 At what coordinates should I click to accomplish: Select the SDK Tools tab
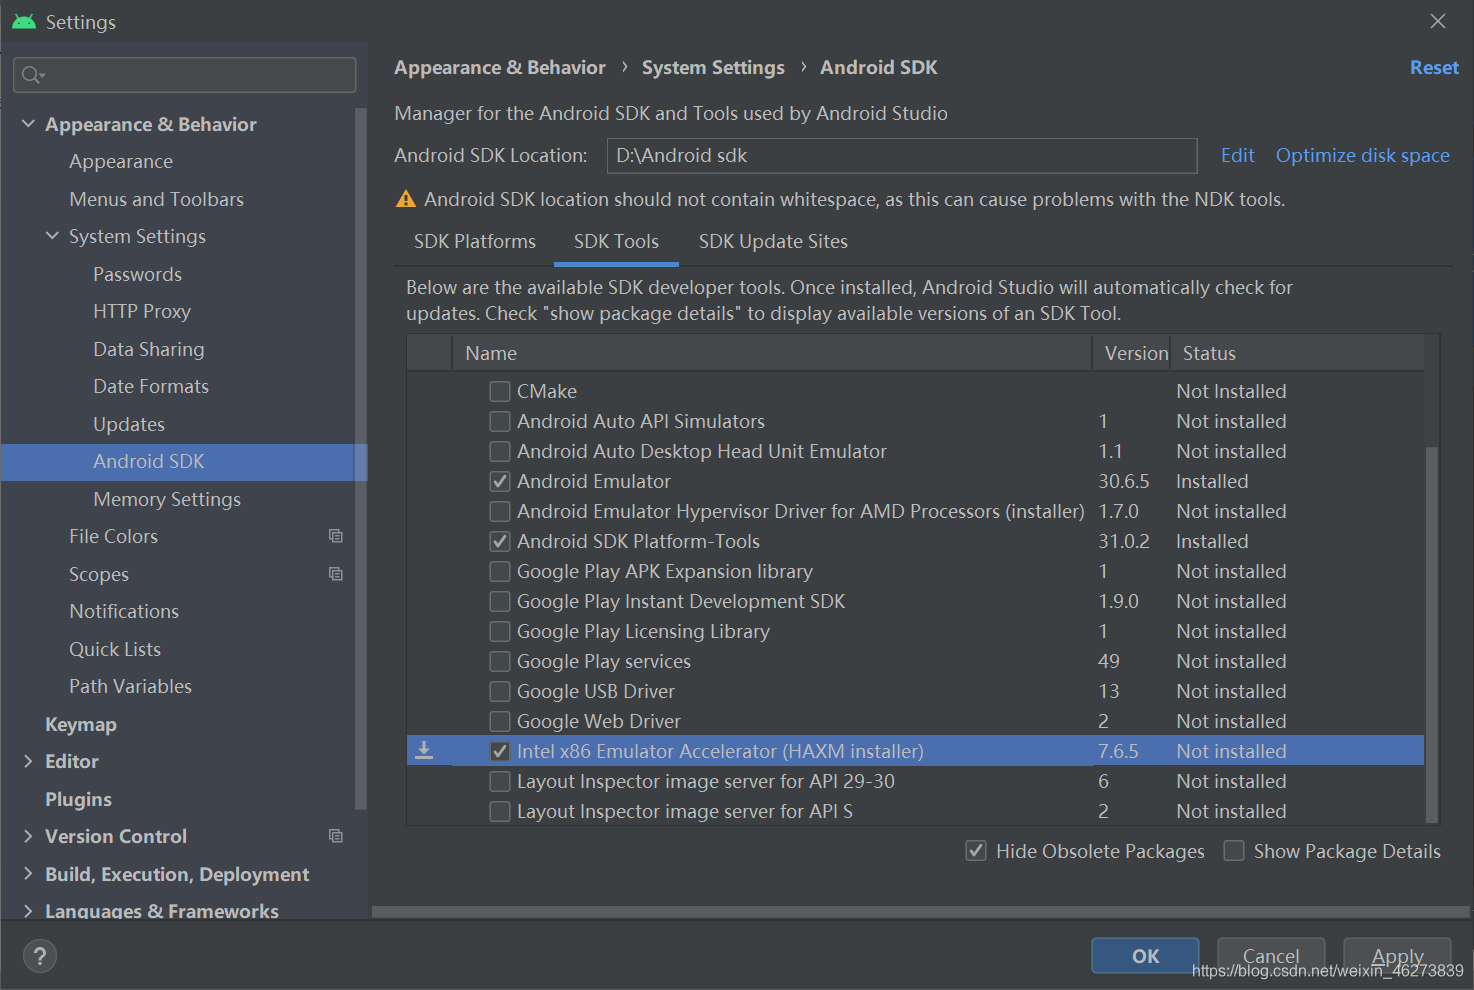pyautogui.click(x=616, y=242)
